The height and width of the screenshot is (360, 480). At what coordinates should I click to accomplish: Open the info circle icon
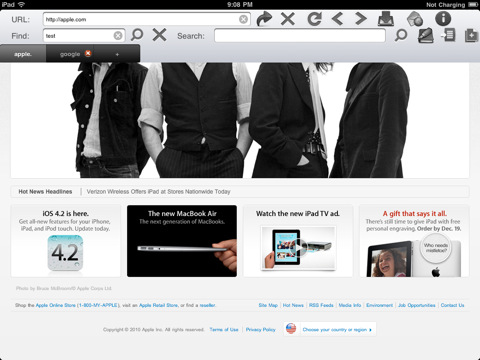pos(443,19)
